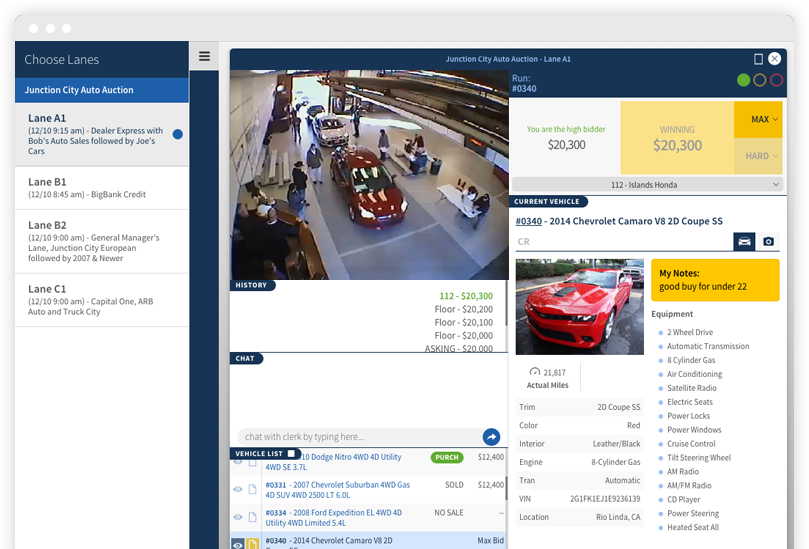This screenshot has width=809, height=549.
Task: Click the vehicle list scrollbar
Action: tap(506, 488)
